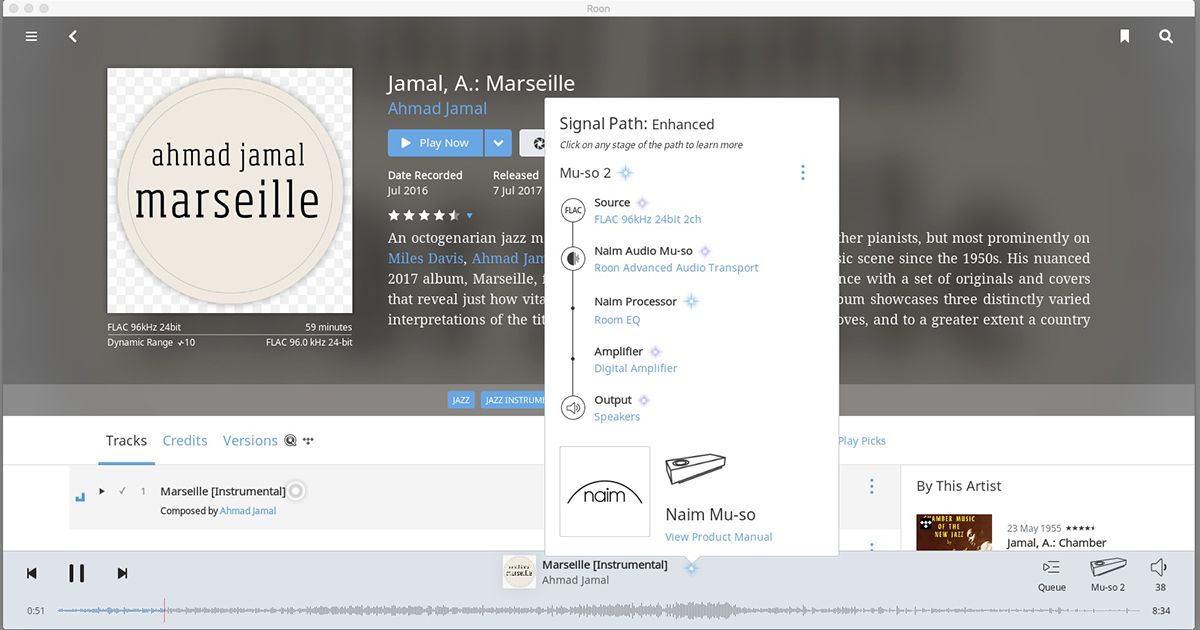Open the signal path three-dot menu
This screenshot has width=1200, height=630.
coord(802,173)
